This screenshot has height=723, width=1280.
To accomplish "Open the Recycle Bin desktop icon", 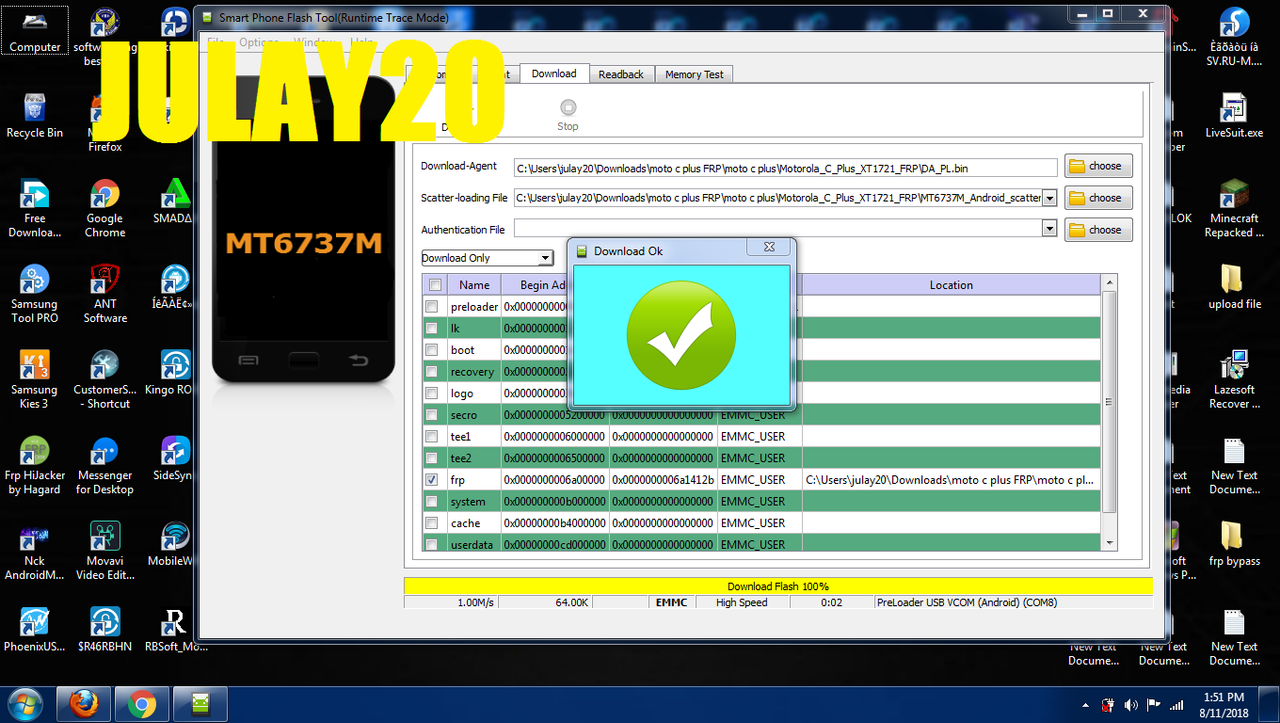I will [x=34, y=117].
